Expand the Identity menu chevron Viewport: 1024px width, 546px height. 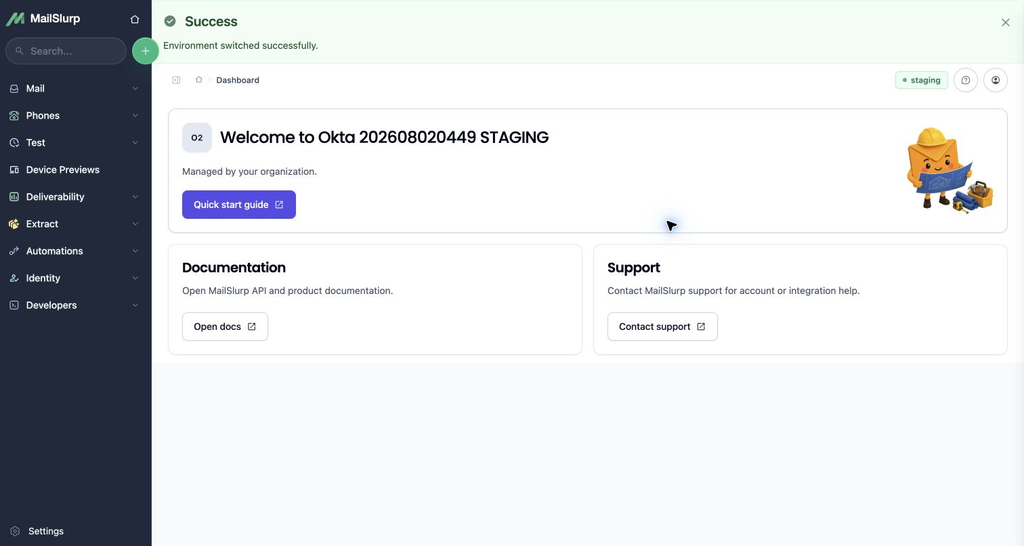pyautogui.click(x=135, y=278)
